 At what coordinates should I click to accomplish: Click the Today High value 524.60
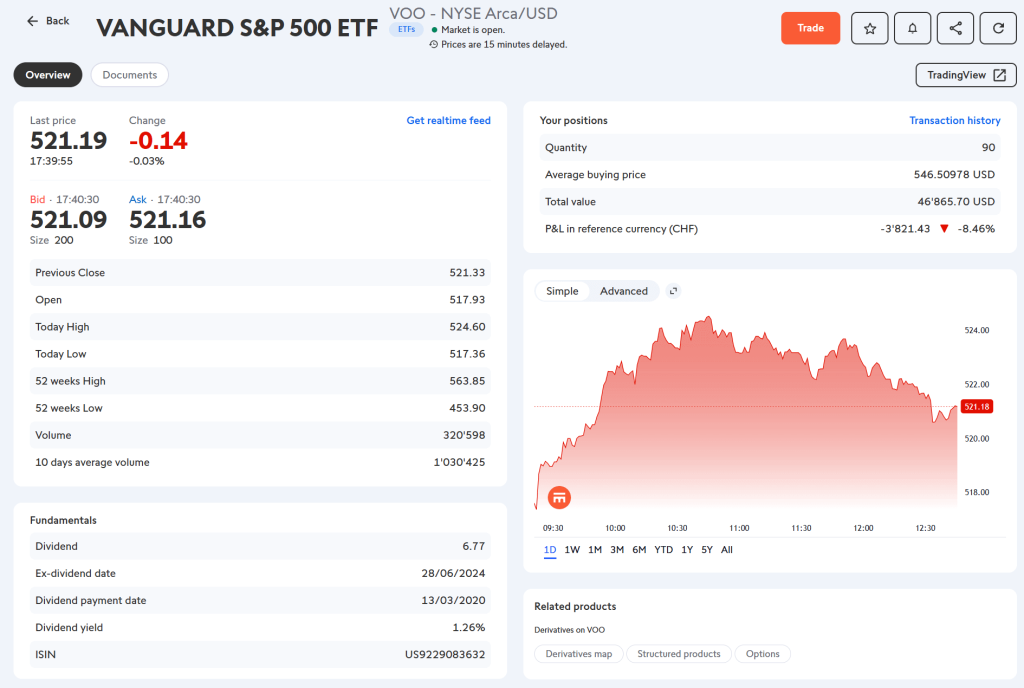pyautogui.click(x=467, y=327)
